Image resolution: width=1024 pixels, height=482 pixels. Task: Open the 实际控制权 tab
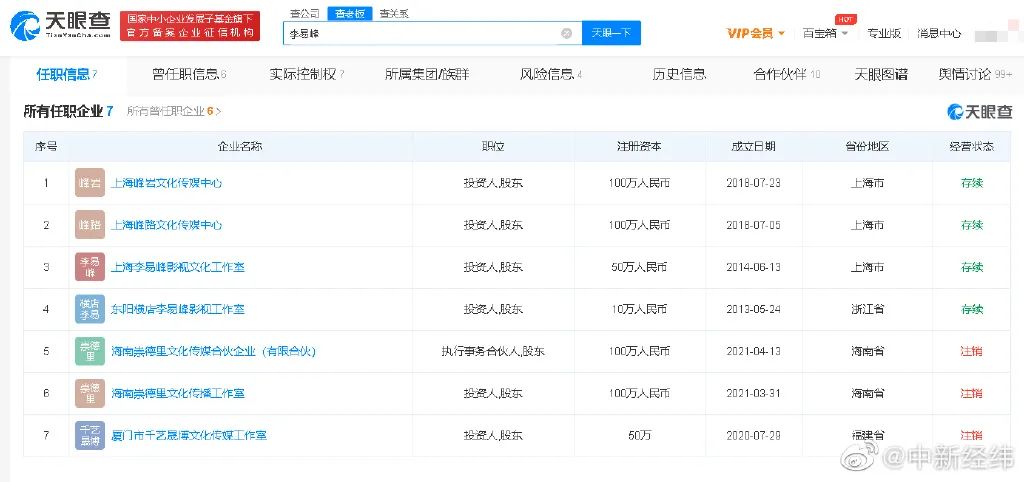(306, 74)
